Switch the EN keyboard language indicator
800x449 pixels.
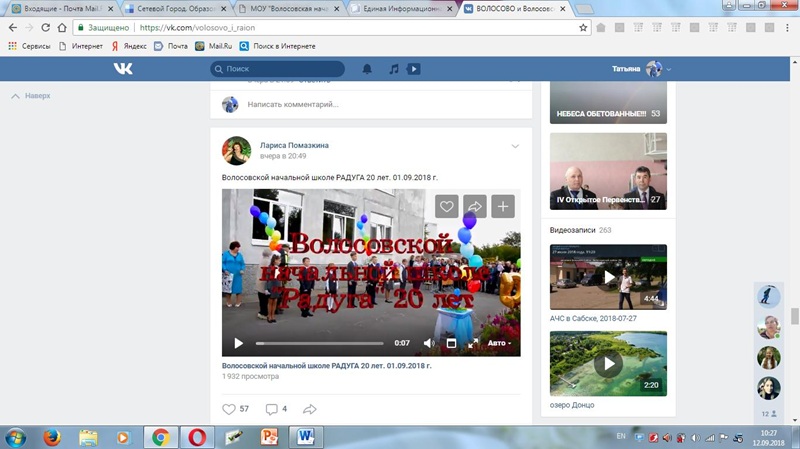pyautogui.click(x=621, y=436)
